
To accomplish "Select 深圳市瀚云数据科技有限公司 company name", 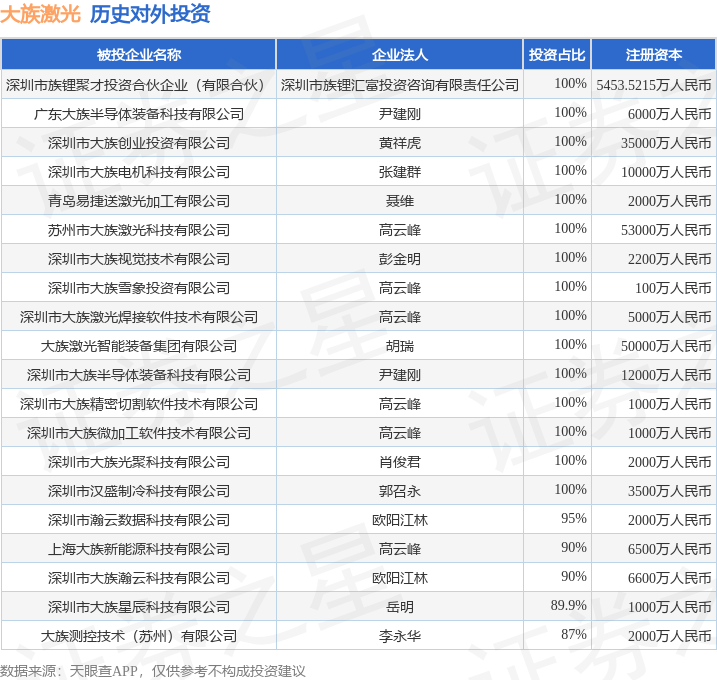I will tap(139, 520).
